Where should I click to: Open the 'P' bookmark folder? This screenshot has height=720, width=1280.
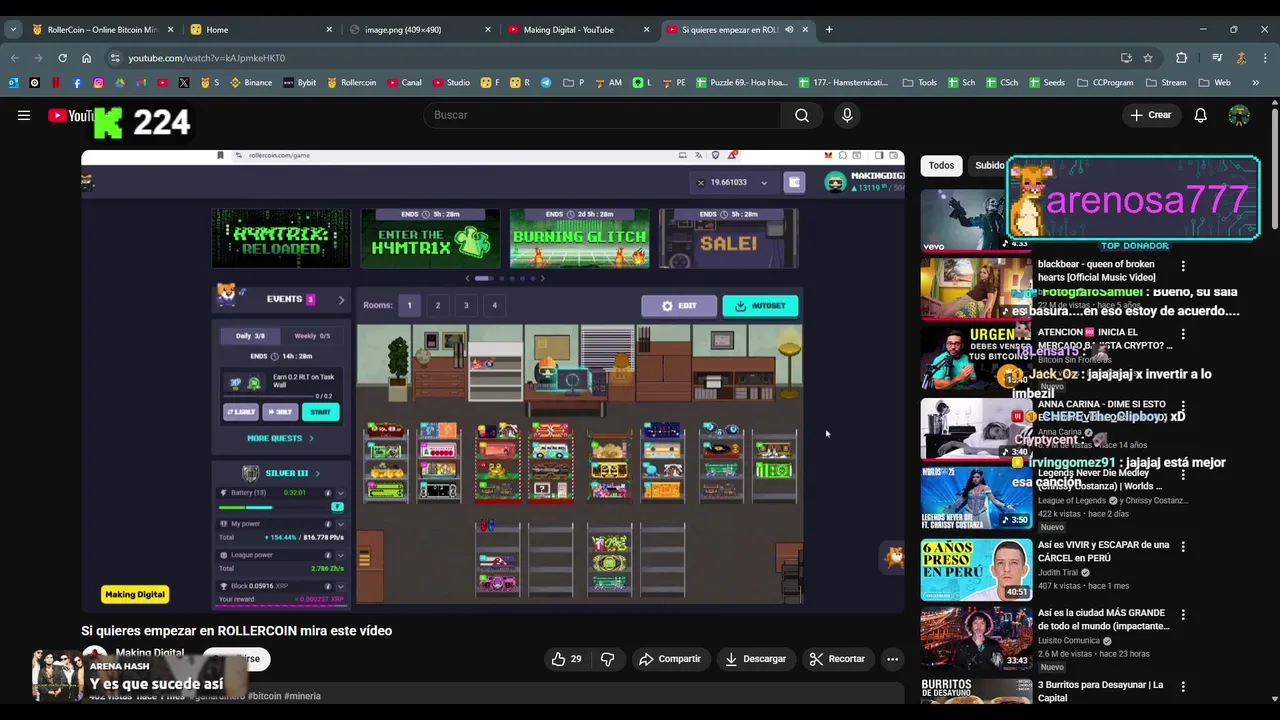[x=574, y=83]
